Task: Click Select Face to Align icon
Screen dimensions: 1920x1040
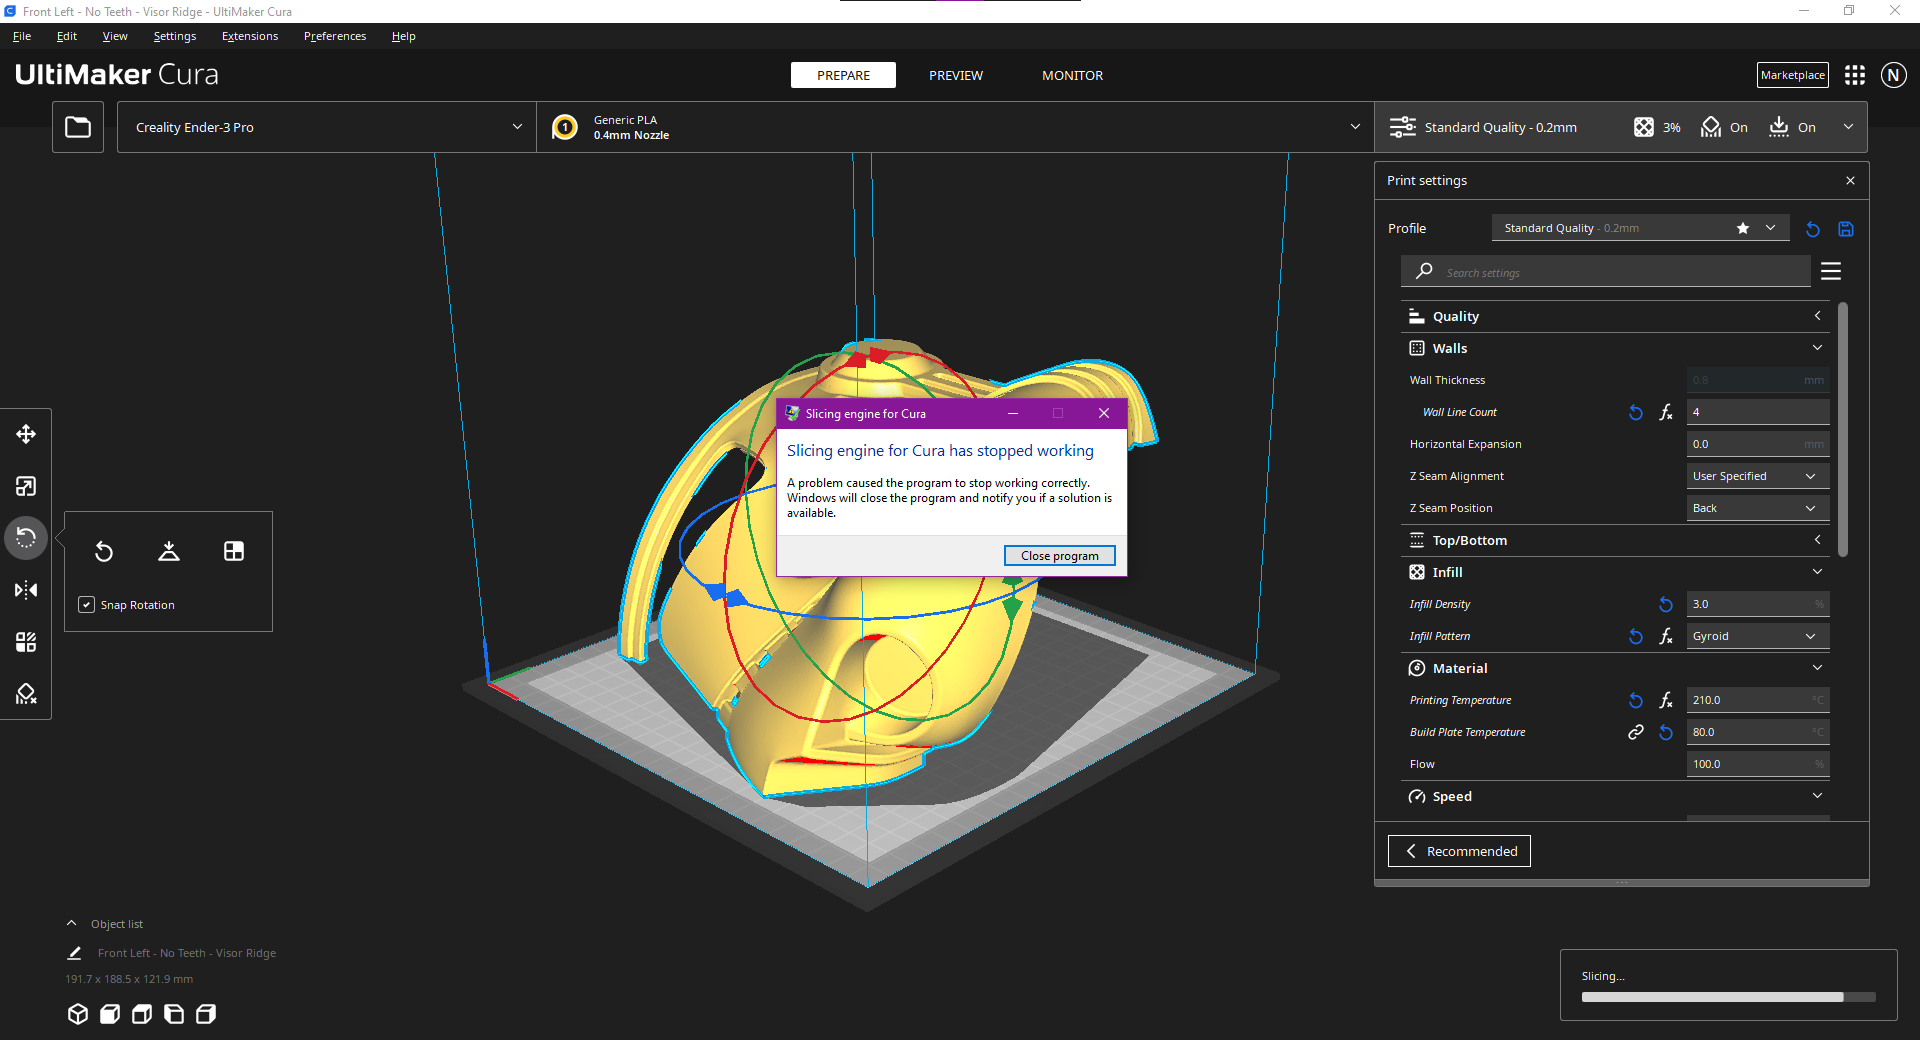Action: tap(234, 551)
